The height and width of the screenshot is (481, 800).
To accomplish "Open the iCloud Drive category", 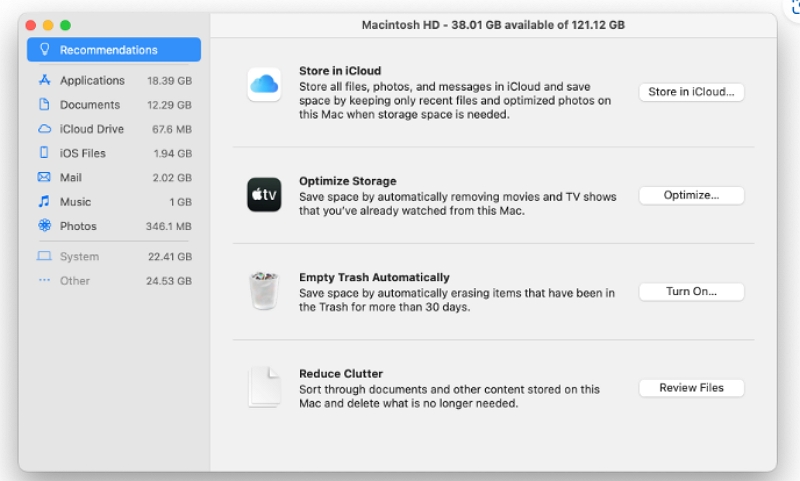I will click(x=115, y=129).
